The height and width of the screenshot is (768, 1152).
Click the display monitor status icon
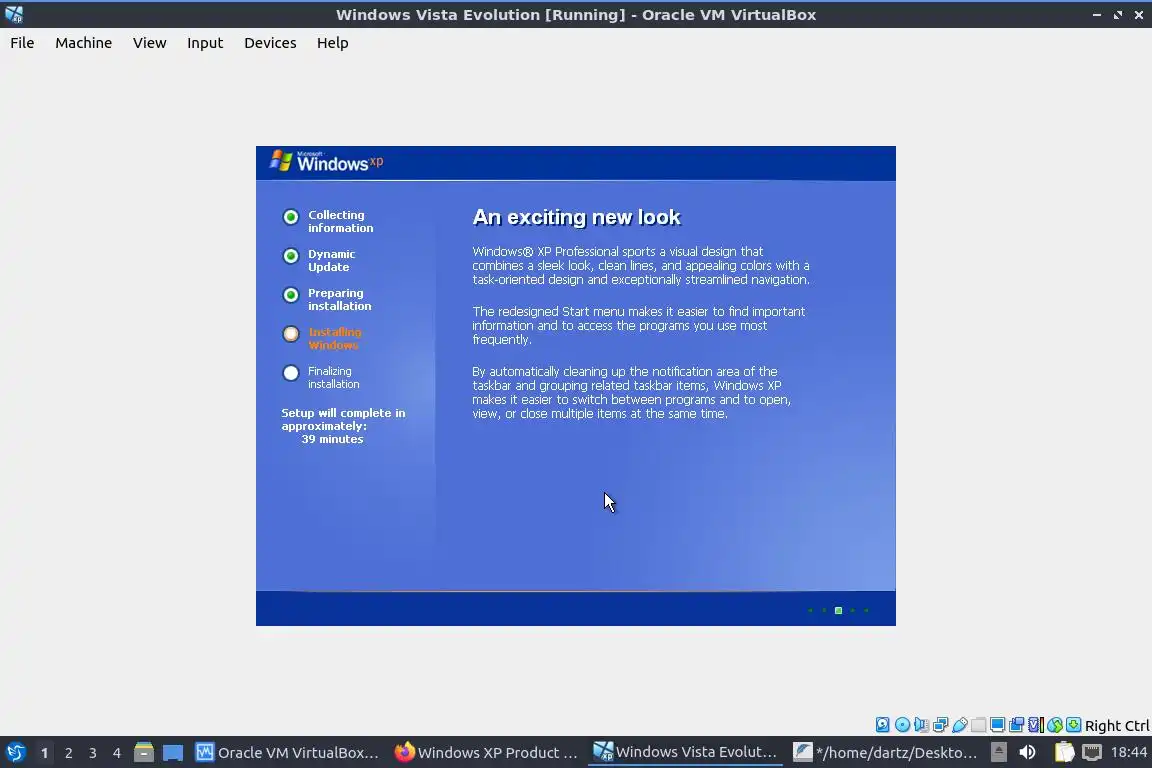coord(998,725)
